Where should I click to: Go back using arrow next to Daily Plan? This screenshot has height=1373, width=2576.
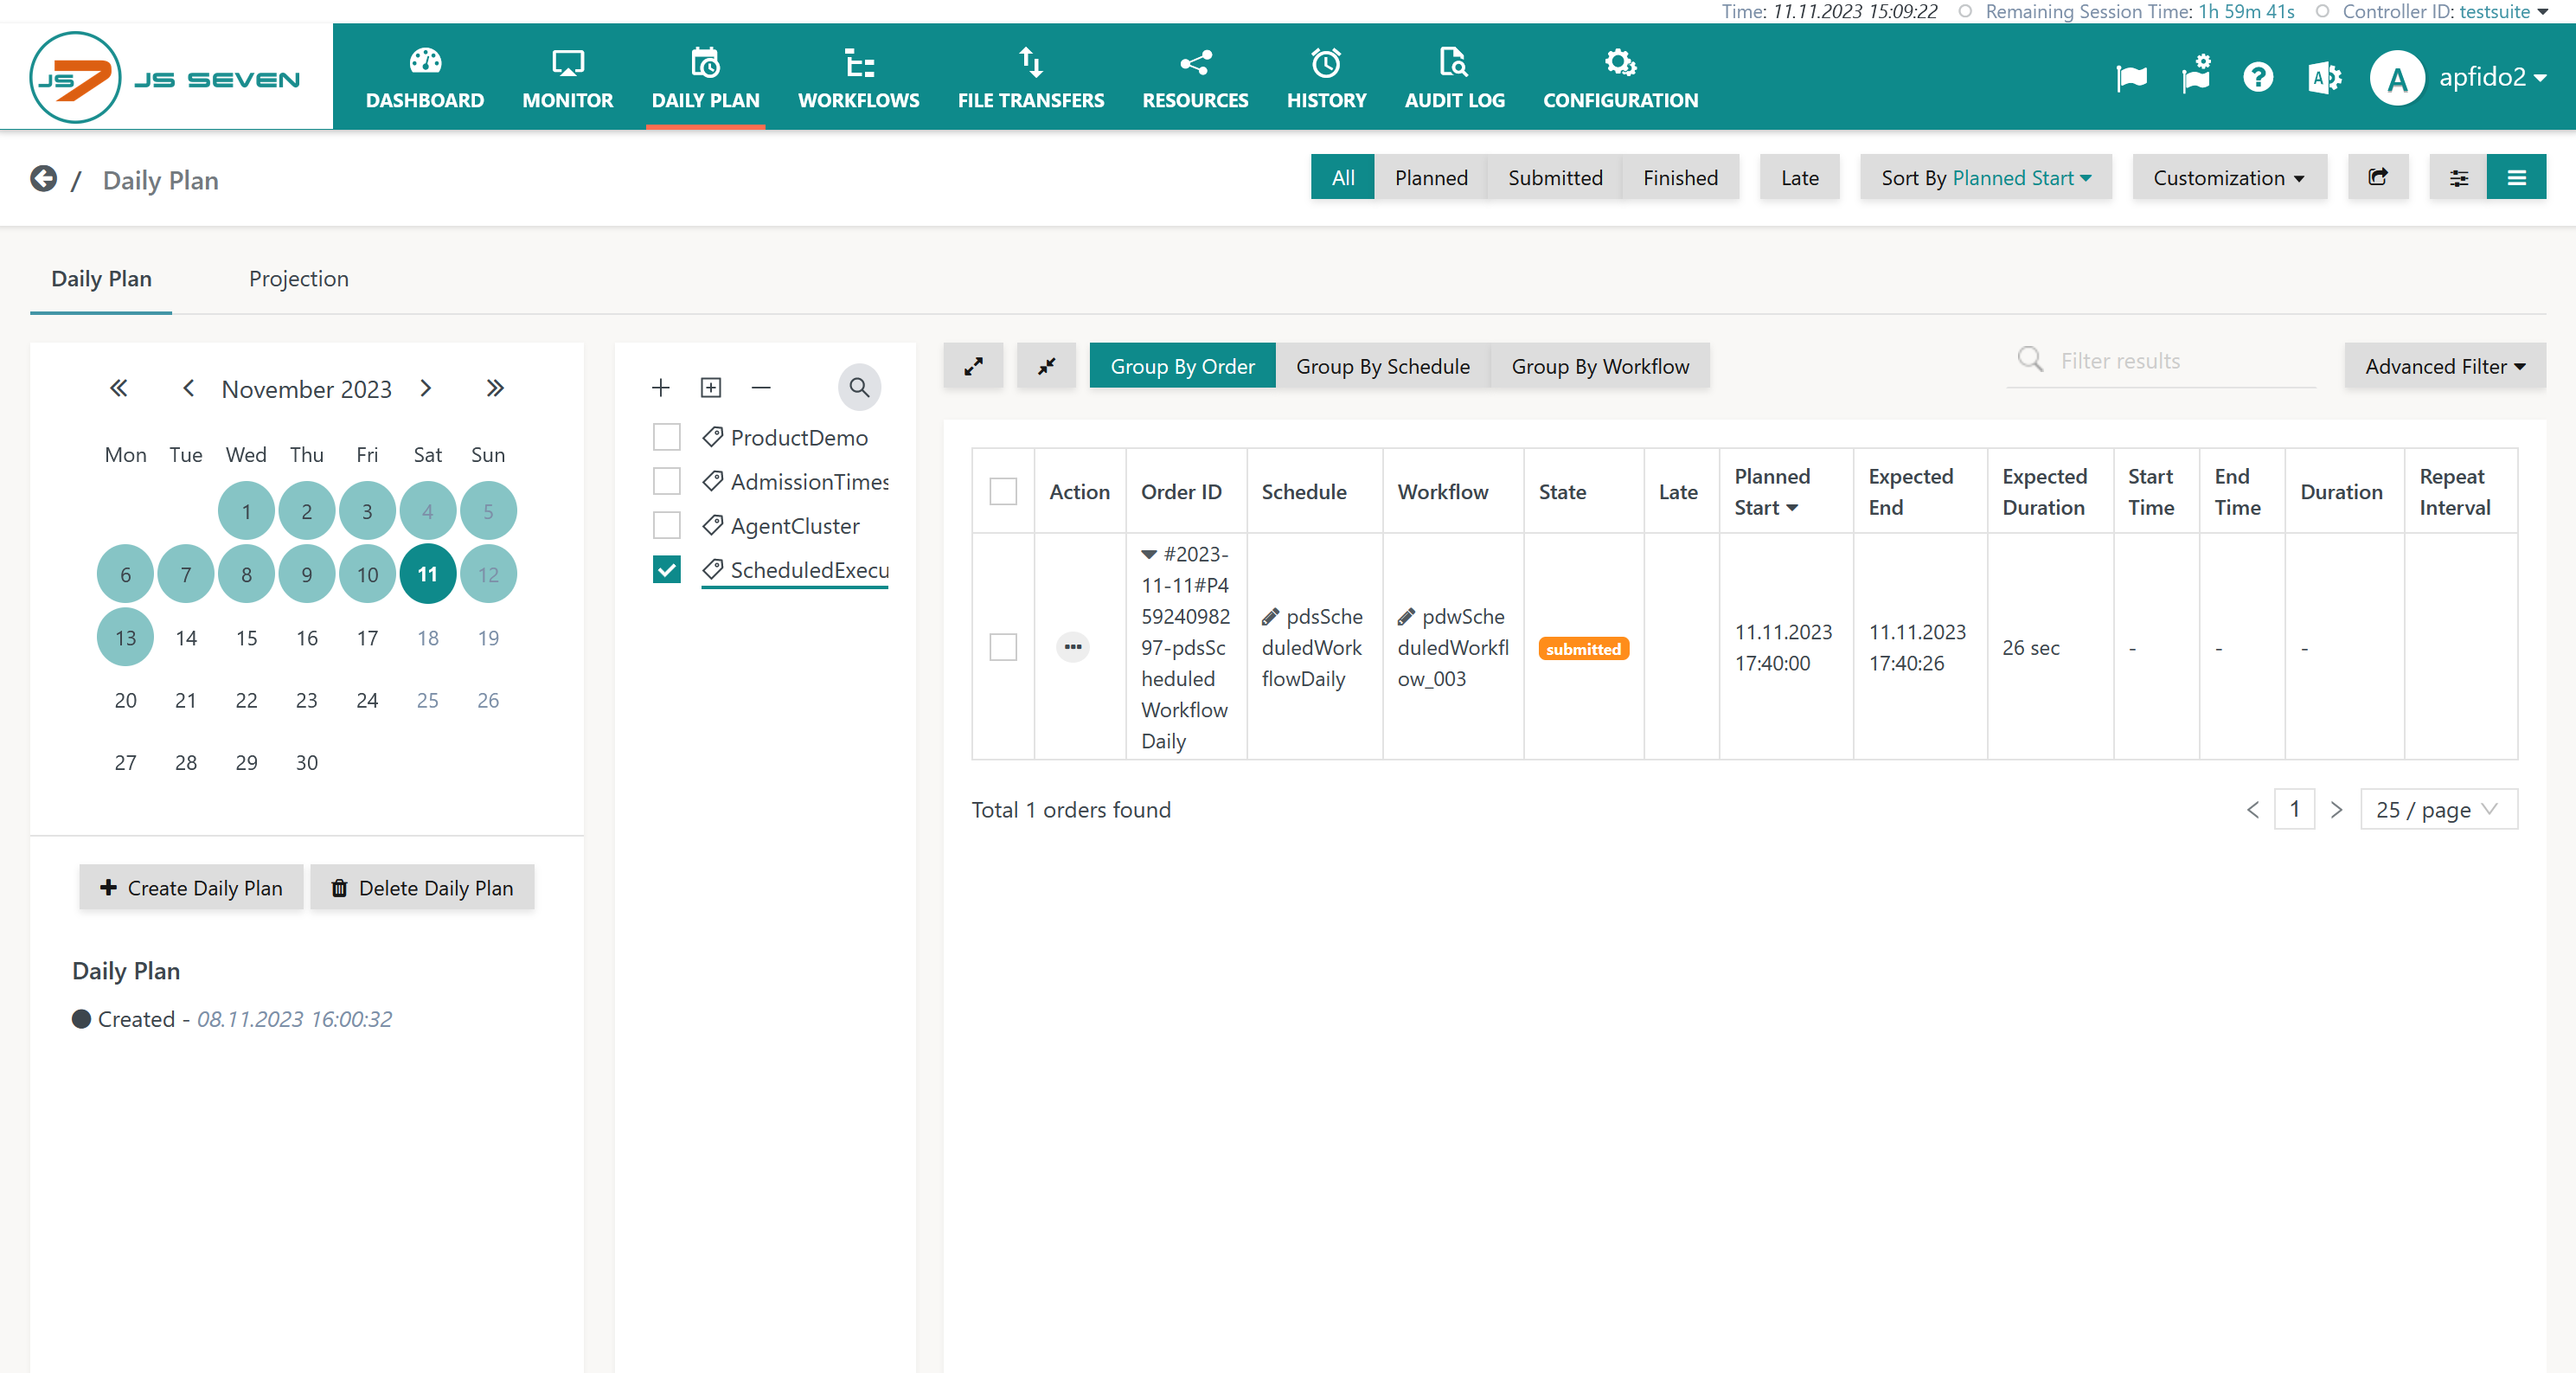(x=43, y=178)
